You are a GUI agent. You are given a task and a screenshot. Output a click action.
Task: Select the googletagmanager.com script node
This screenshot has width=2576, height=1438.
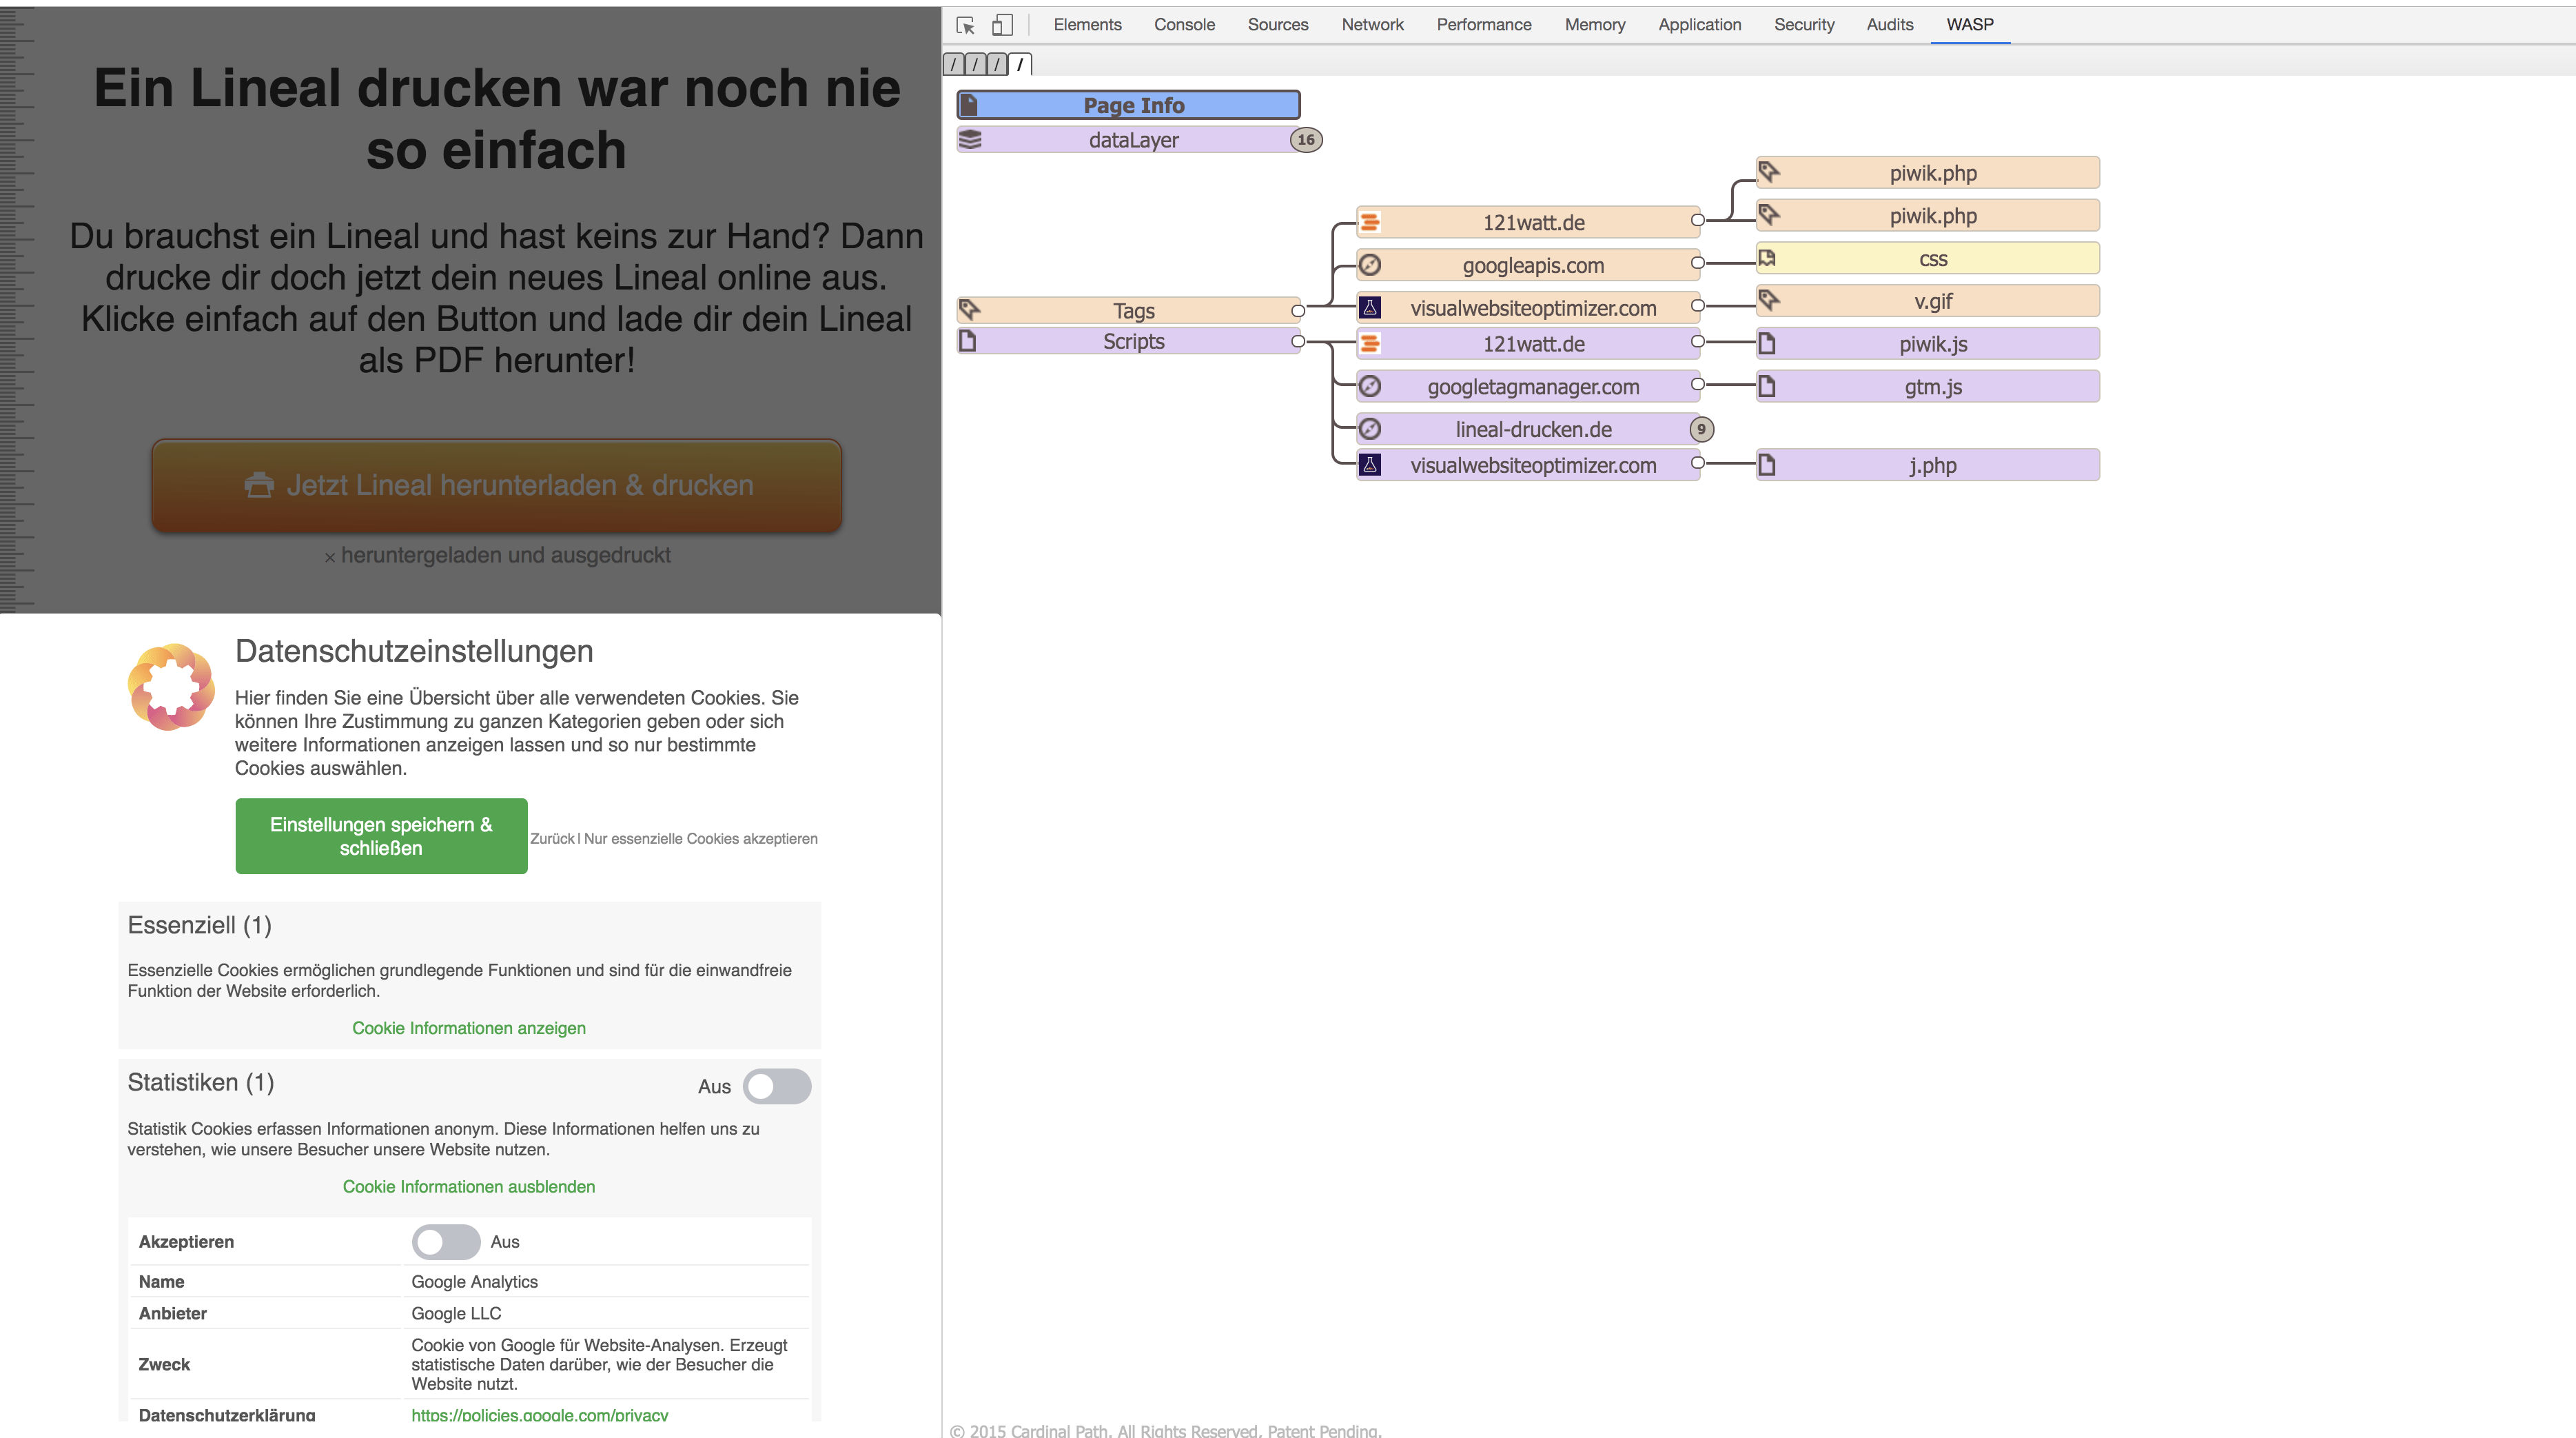coord(1532,387)
